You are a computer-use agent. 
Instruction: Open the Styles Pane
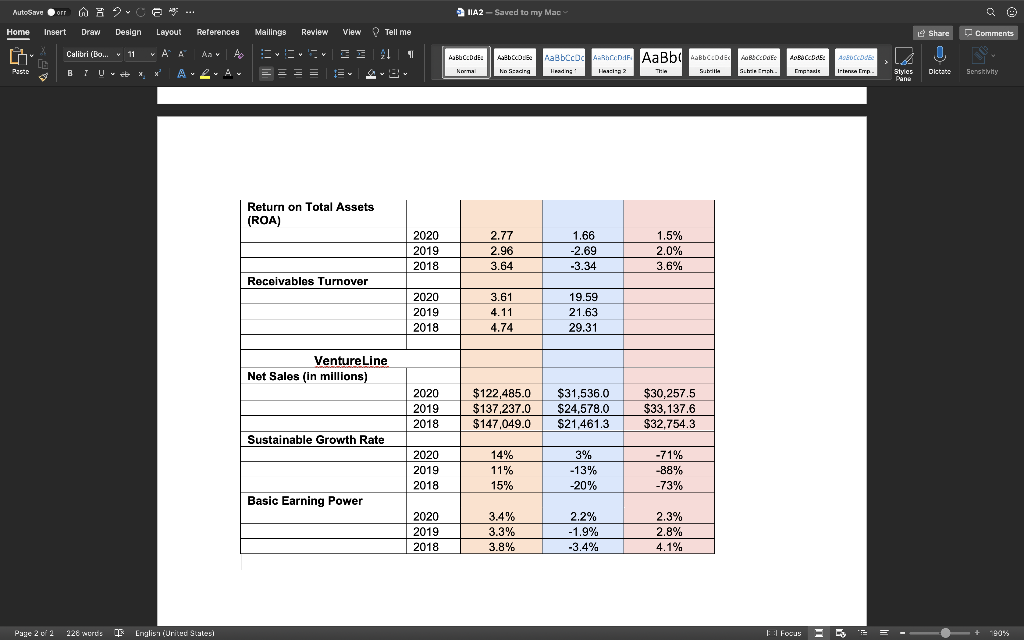[903, 63]
